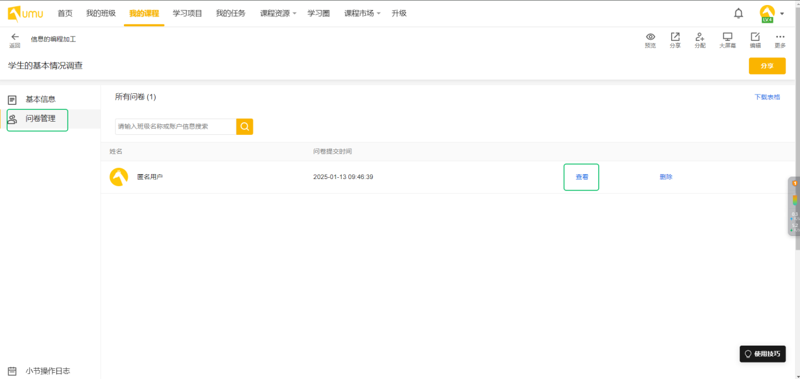Open 学习项目 navigation item

[187, 14]
